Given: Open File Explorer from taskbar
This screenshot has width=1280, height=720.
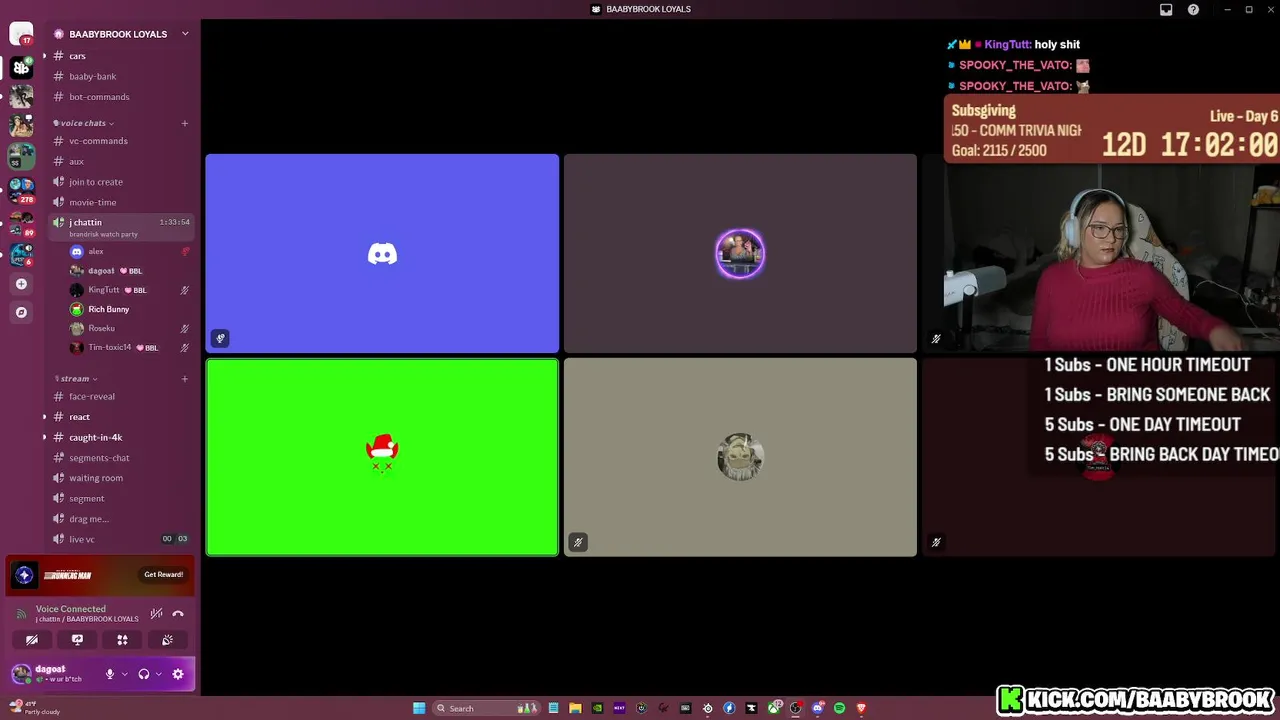Looking at the screenshot, I should click(575, 708).
